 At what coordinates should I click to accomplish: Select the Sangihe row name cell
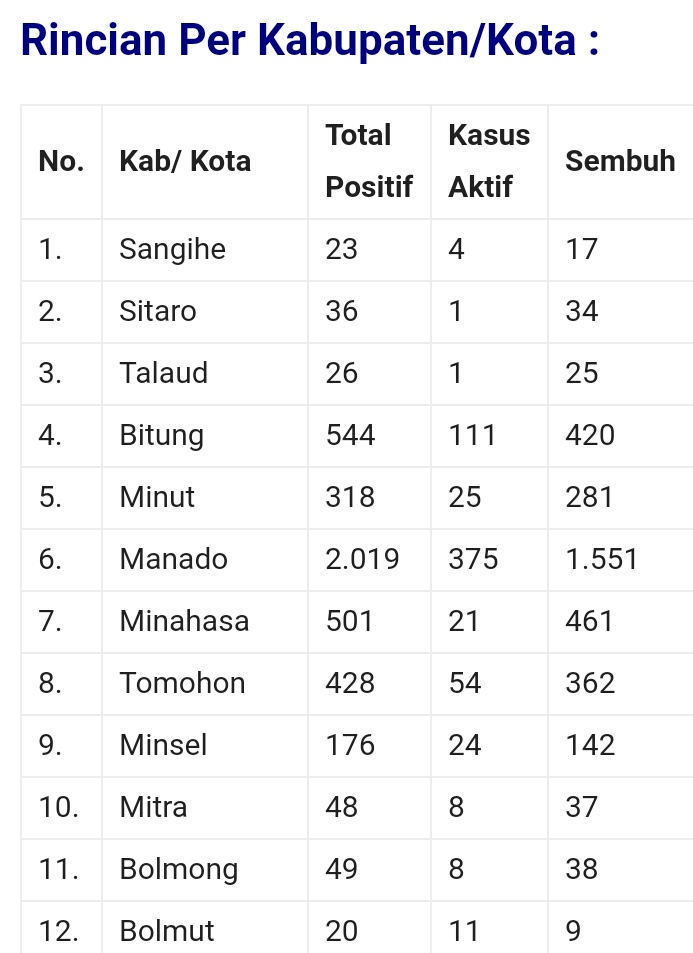(x=172, y=249)
